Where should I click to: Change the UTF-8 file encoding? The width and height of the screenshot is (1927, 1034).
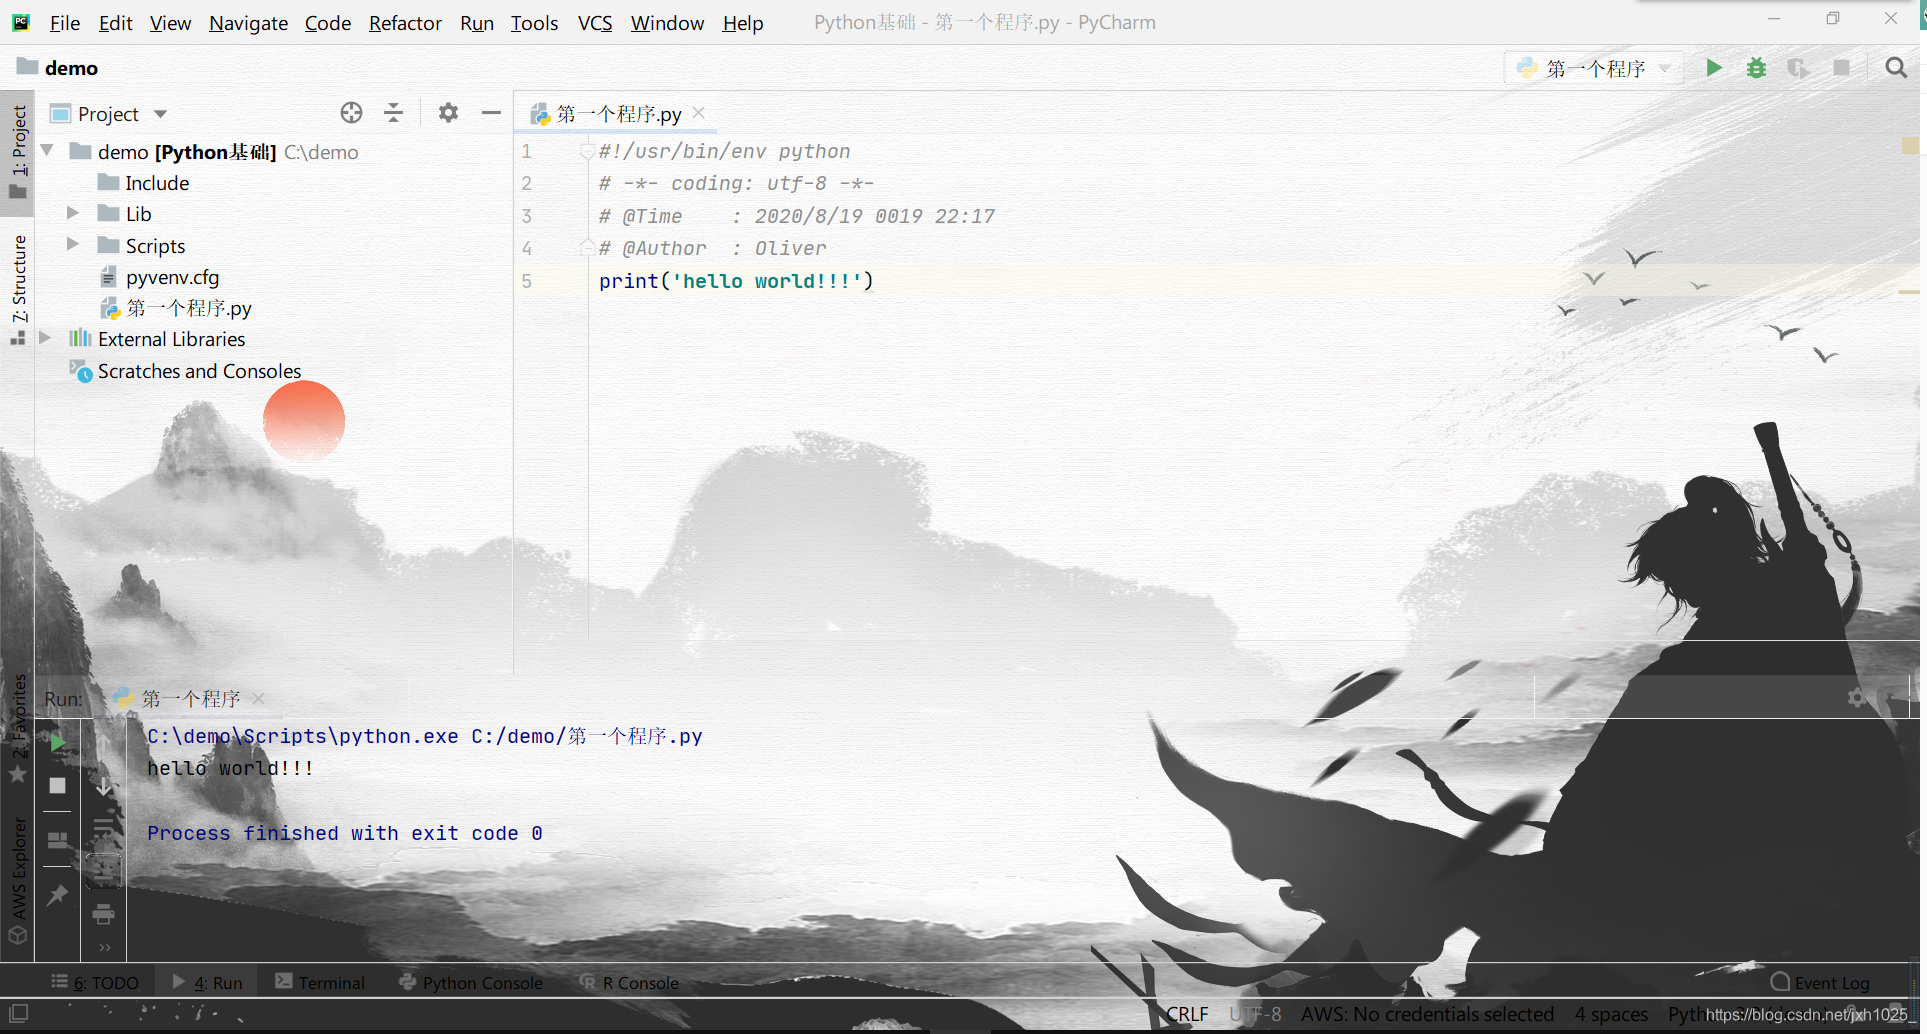point(1255,1014)
